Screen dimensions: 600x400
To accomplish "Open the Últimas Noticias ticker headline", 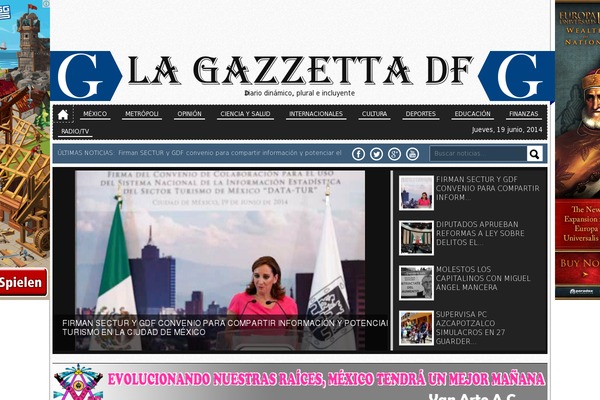I will tap(230, 153).
